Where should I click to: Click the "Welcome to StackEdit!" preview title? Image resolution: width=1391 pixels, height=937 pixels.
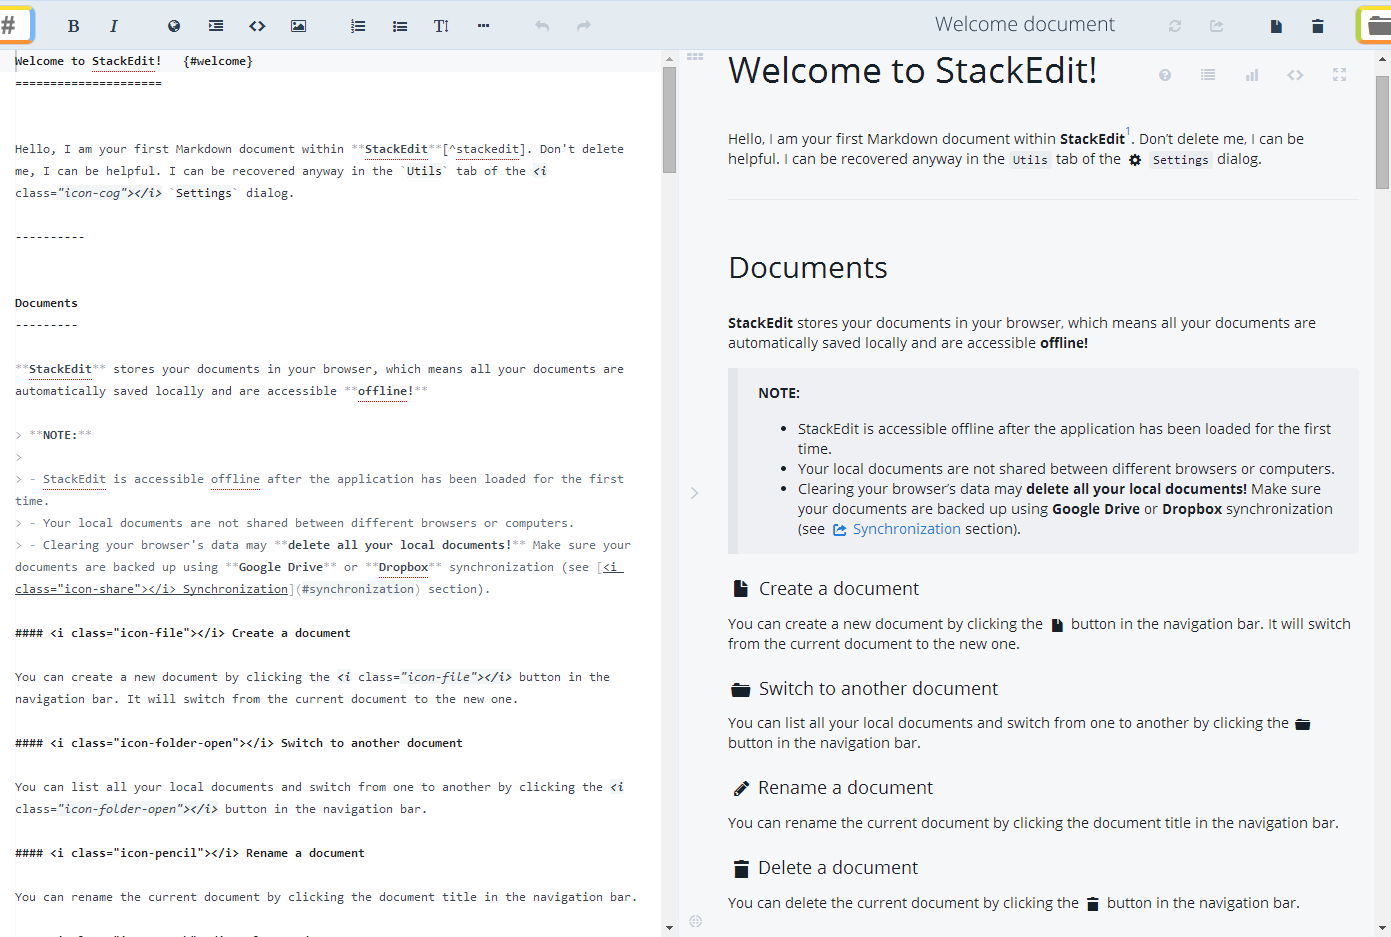(x=912, y=71)
